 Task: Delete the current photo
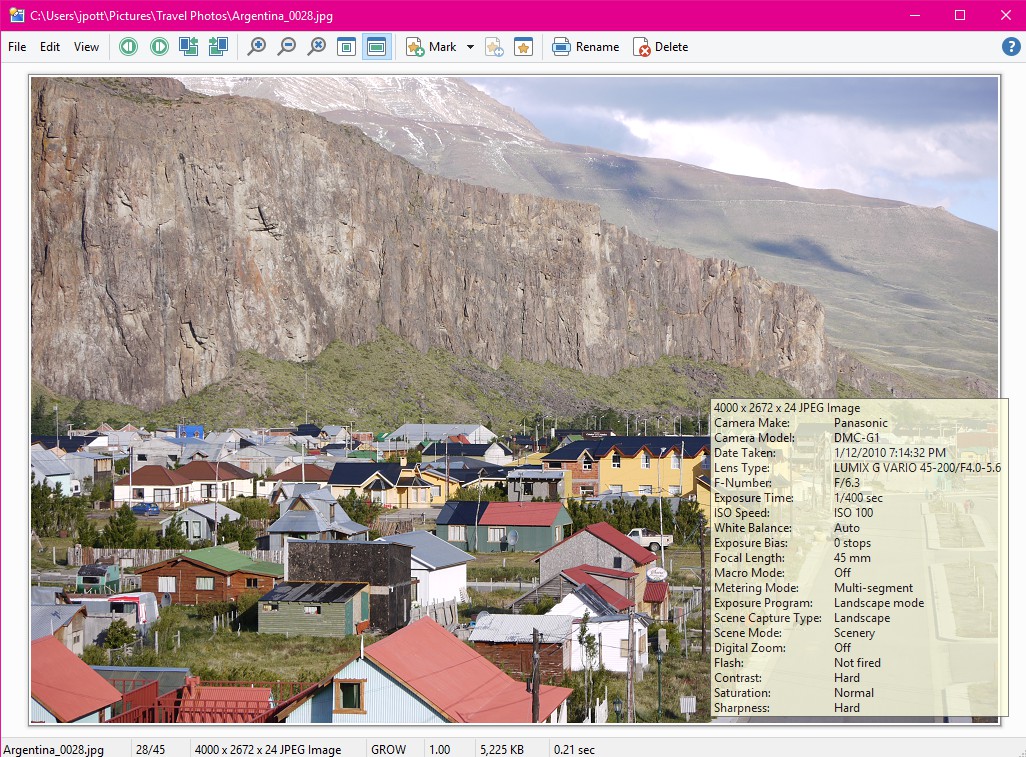click(661, 47)
